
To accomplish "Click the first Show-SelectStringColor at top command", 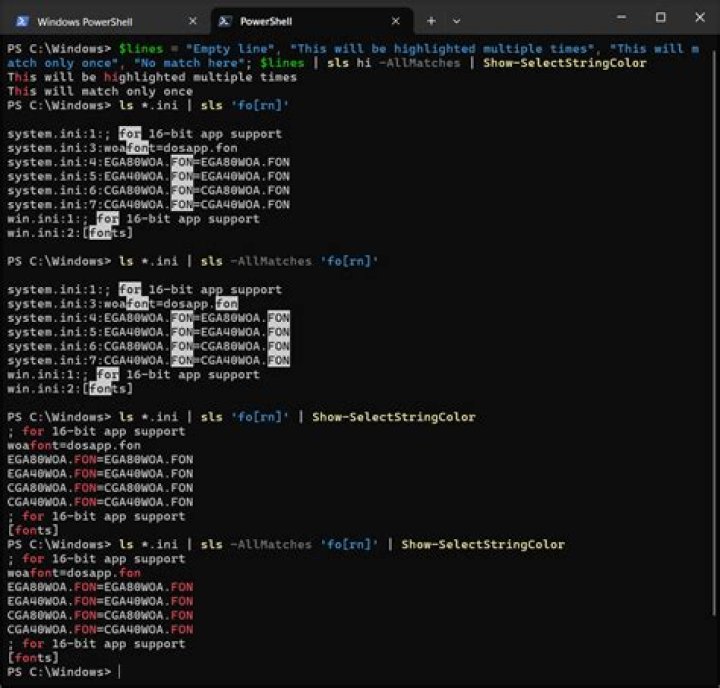I will (x=565, y=63).
